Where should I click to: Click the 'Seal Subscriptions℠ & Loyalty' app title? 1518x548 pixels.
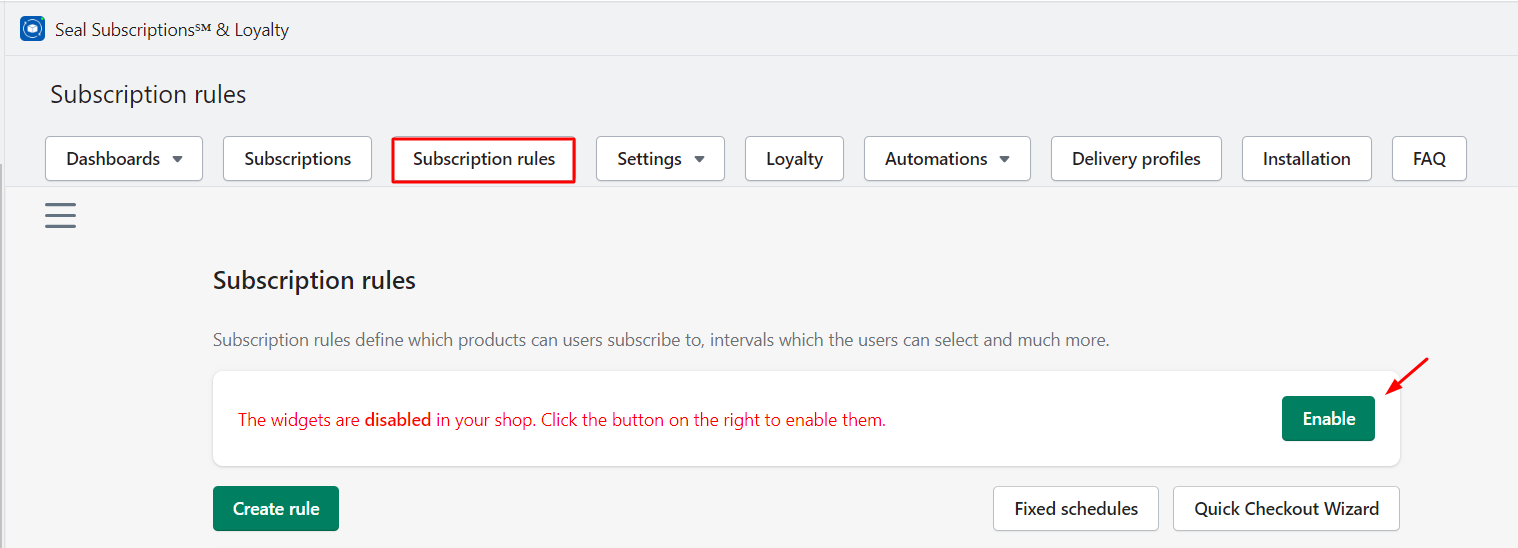click(x=172, y=30)
